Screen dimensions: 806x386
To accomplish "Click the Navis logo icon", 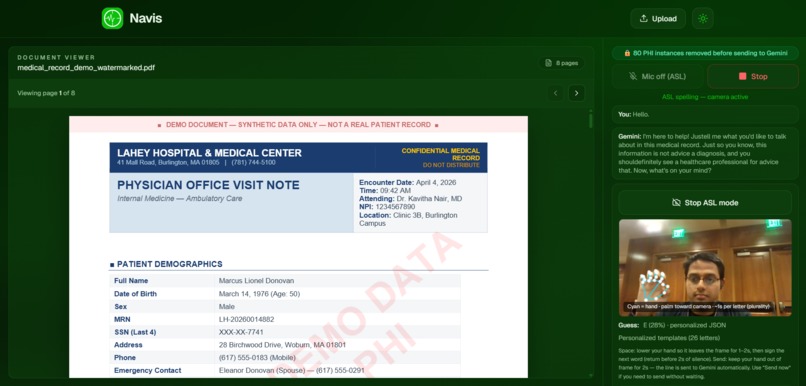I will pos(112,19).
